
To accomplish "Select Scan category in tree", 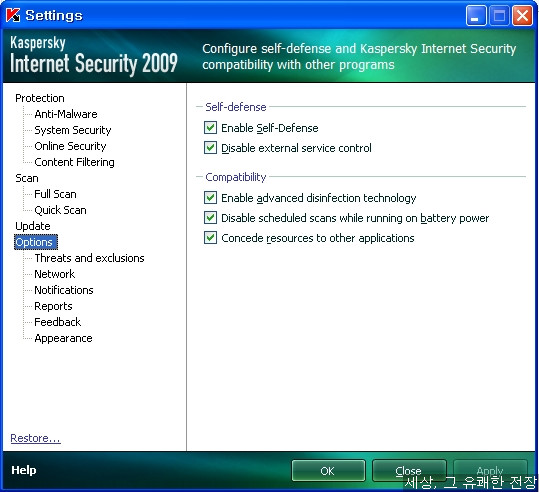I will (27, 178).
